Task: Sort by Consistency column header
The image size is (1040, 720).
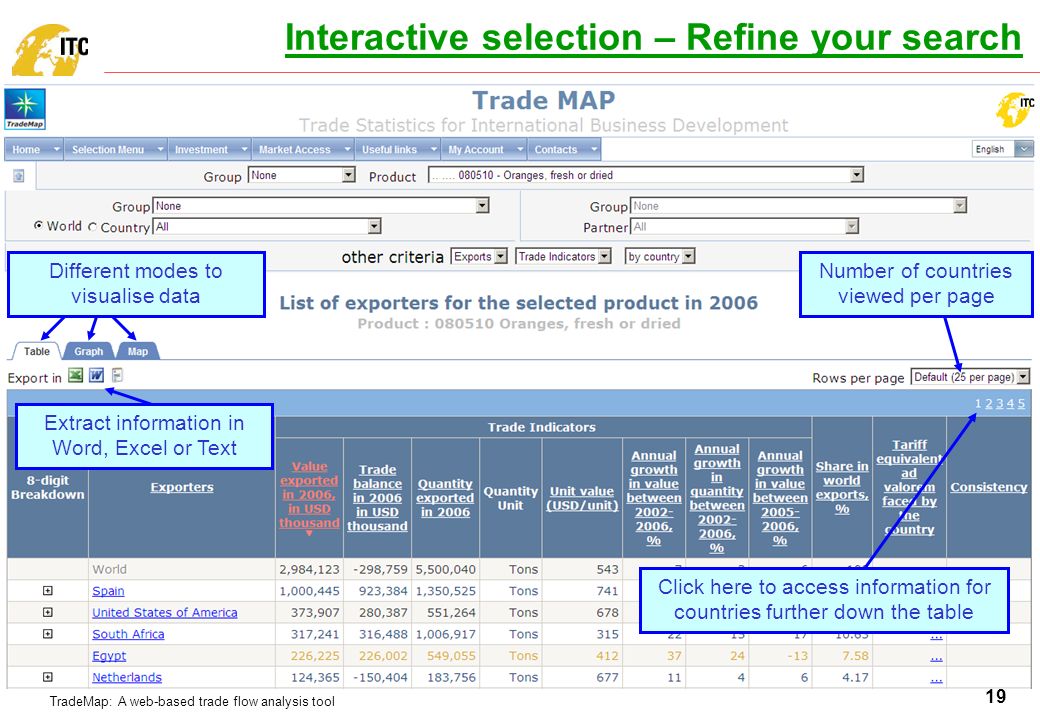Action: pos(988,487)
